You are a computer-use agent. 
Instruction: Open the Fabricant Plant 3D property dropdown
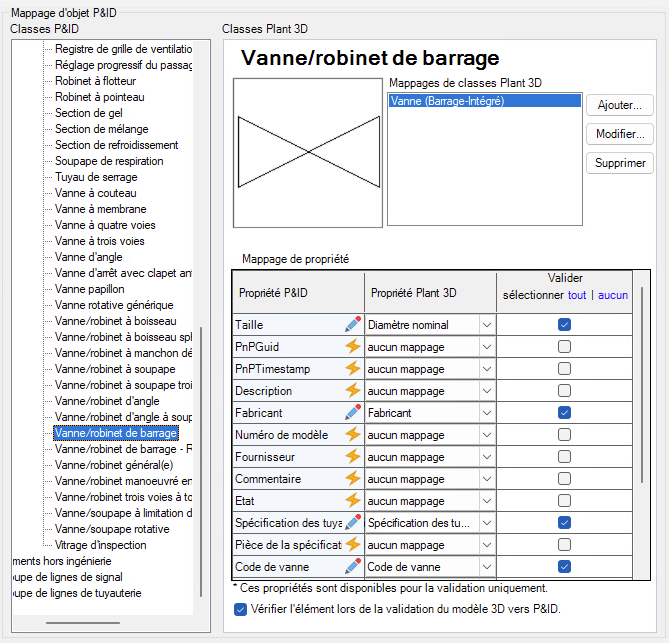487,413
